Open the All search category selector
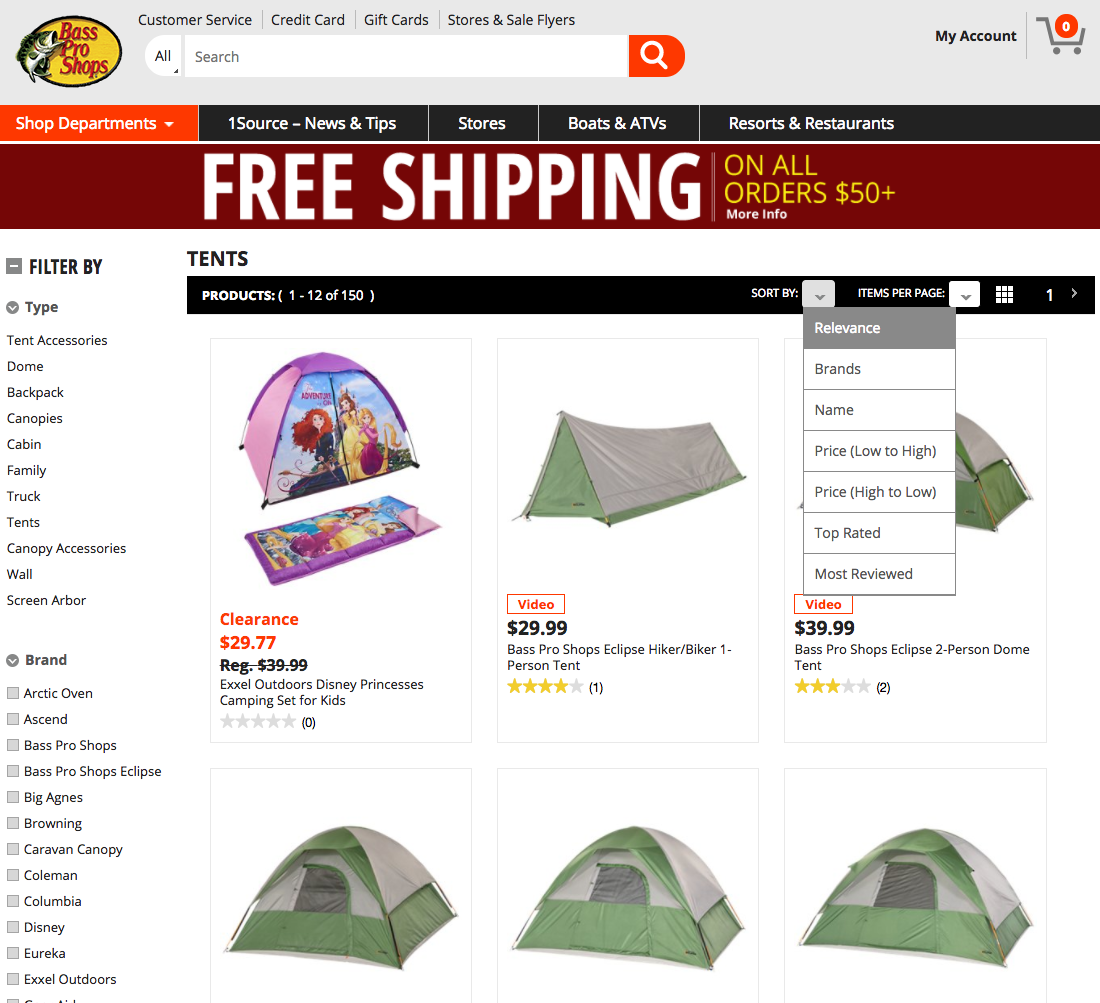1100x1003 pixels. [163, 56]
